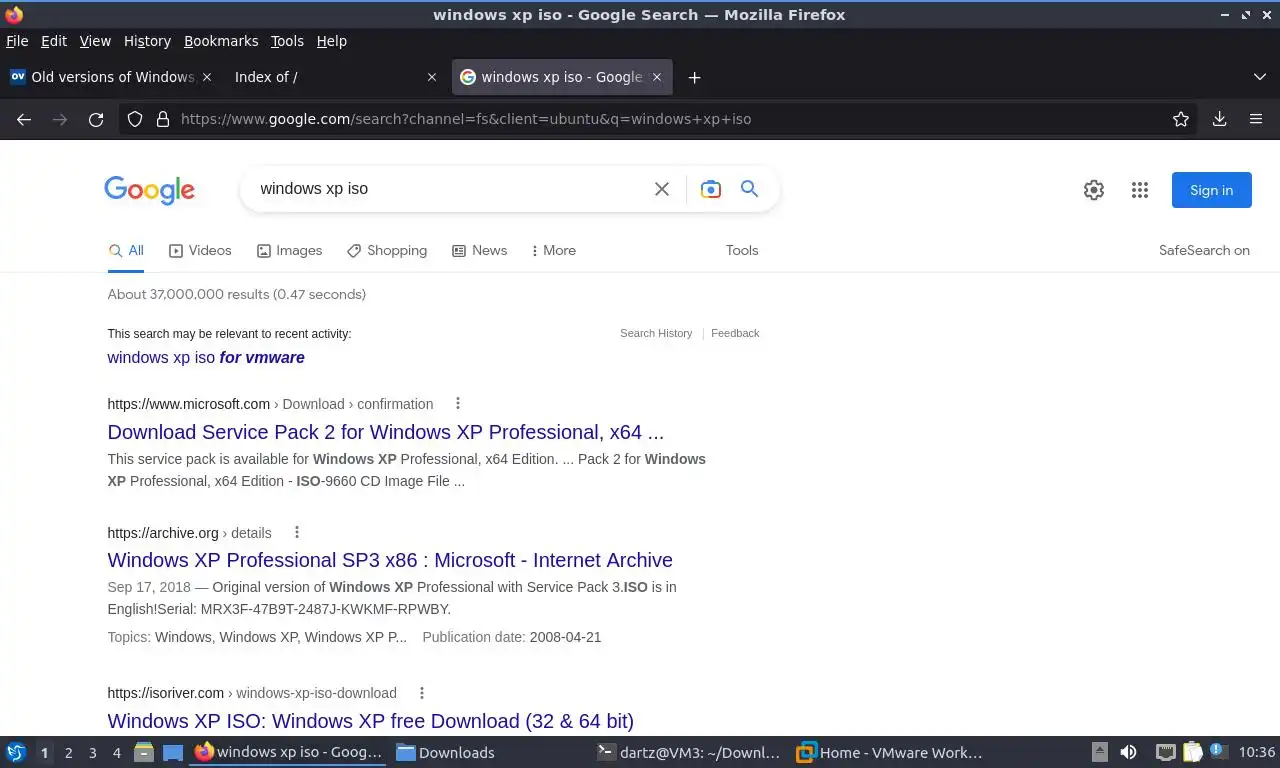The height and width of the screenshot is (768, 1280).
Task: Open the Firefox hamburger application menu
Action: pyautogui.click(x=1256, y=119)
